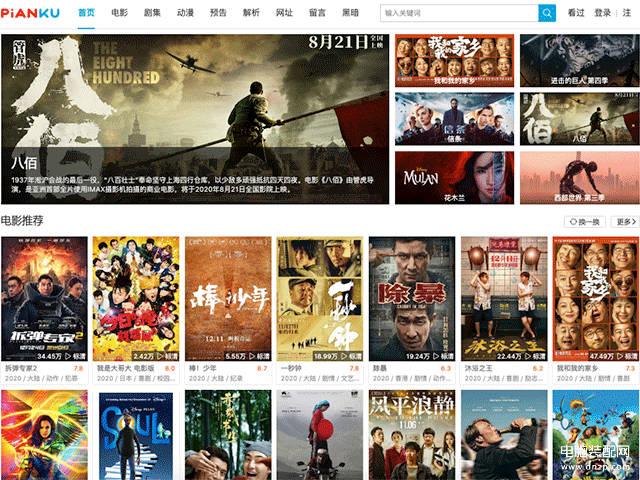Open the 首页 home tab
640x480 pixels.
click(x=86, y=13)
